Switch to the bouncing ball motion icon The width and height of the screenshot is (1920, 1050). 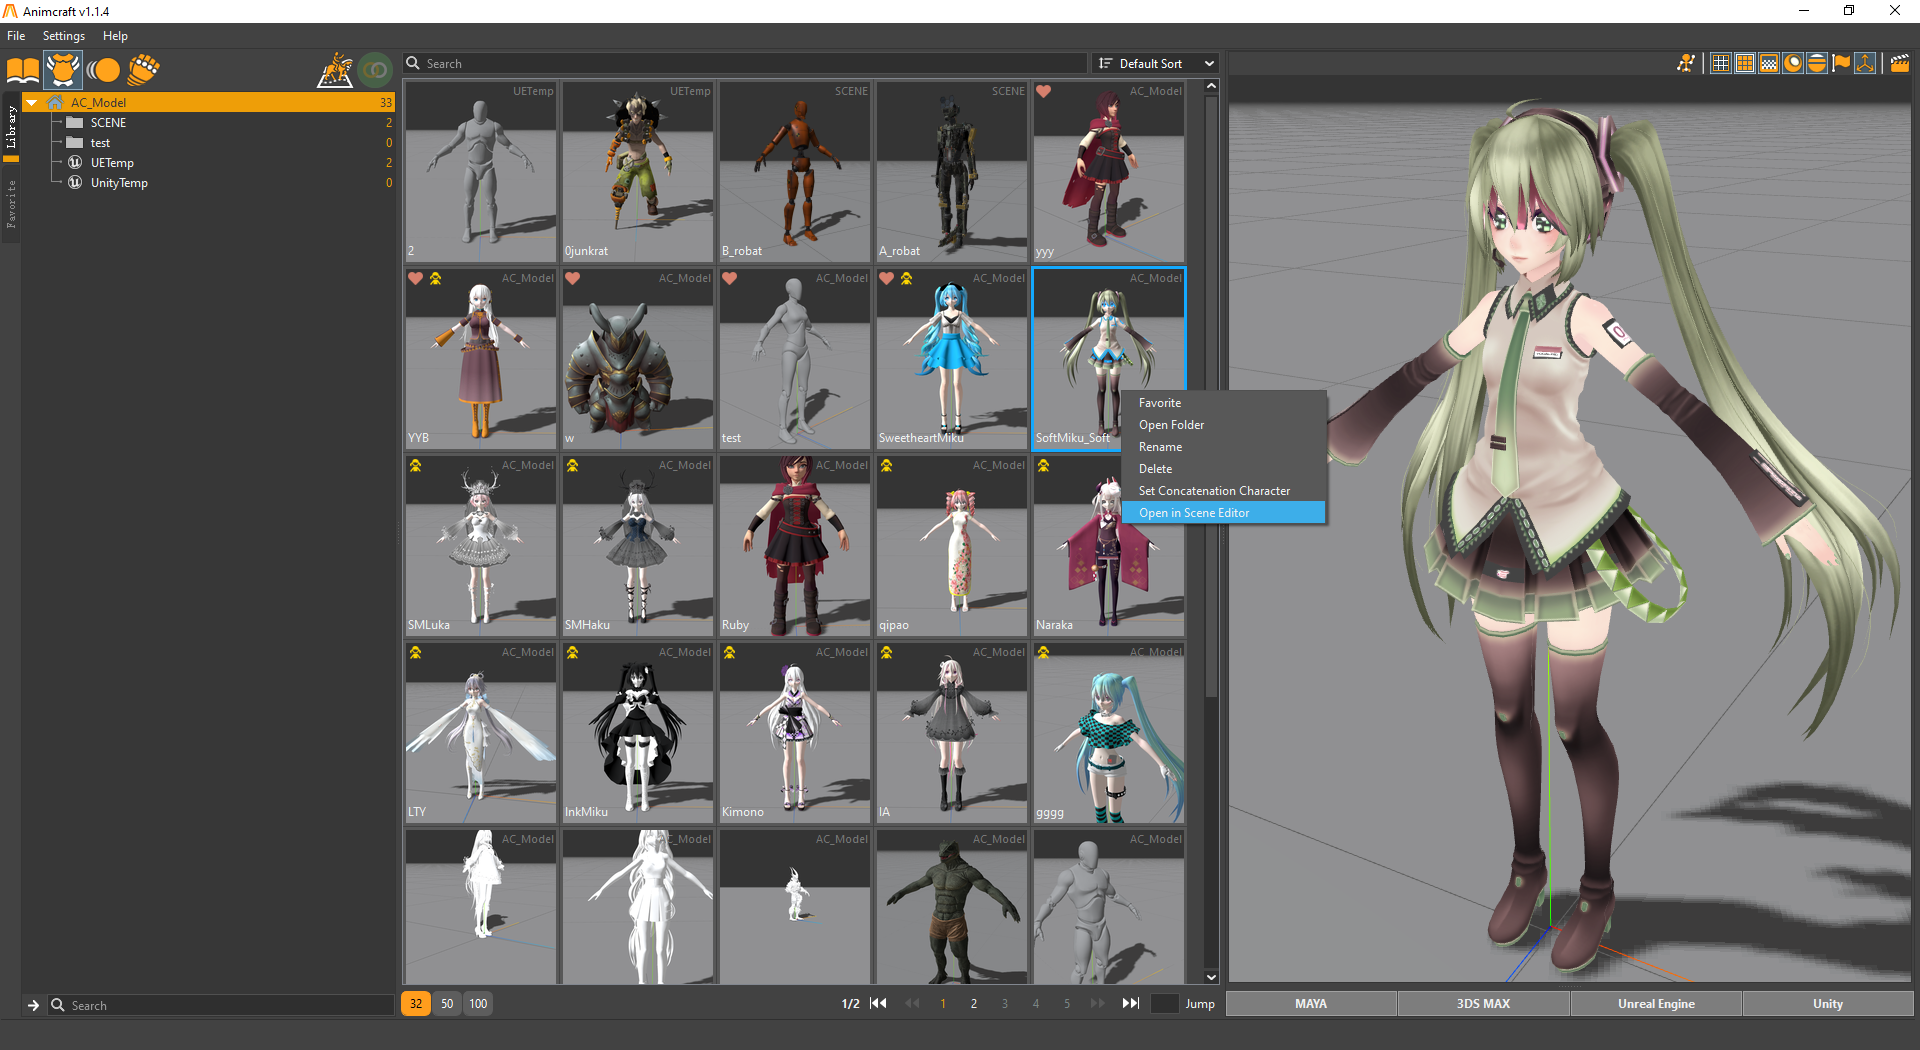103,70
